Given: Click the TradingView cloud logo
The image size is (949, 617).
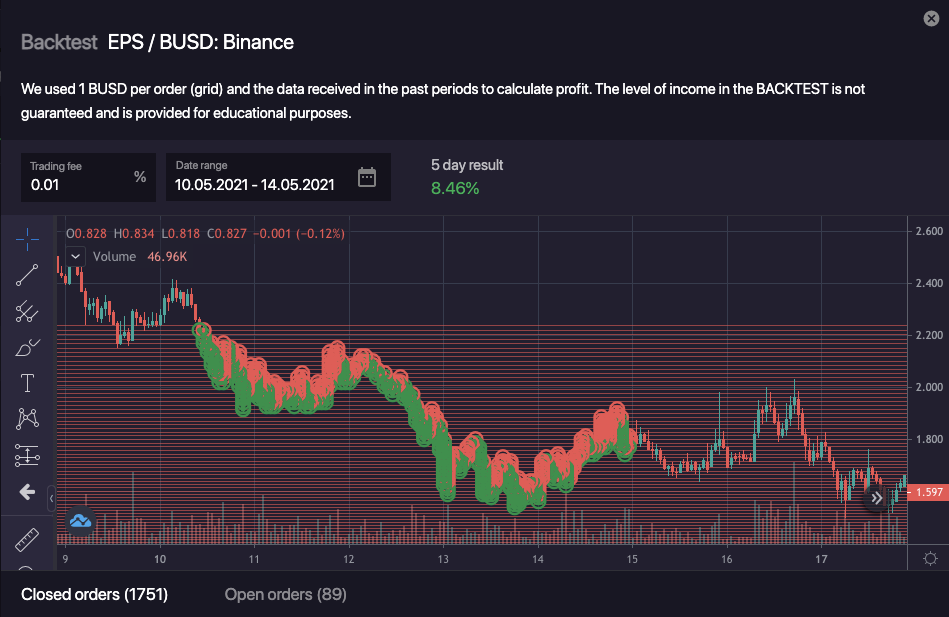Looking at the screenshot, I should (x=80, y=521).
